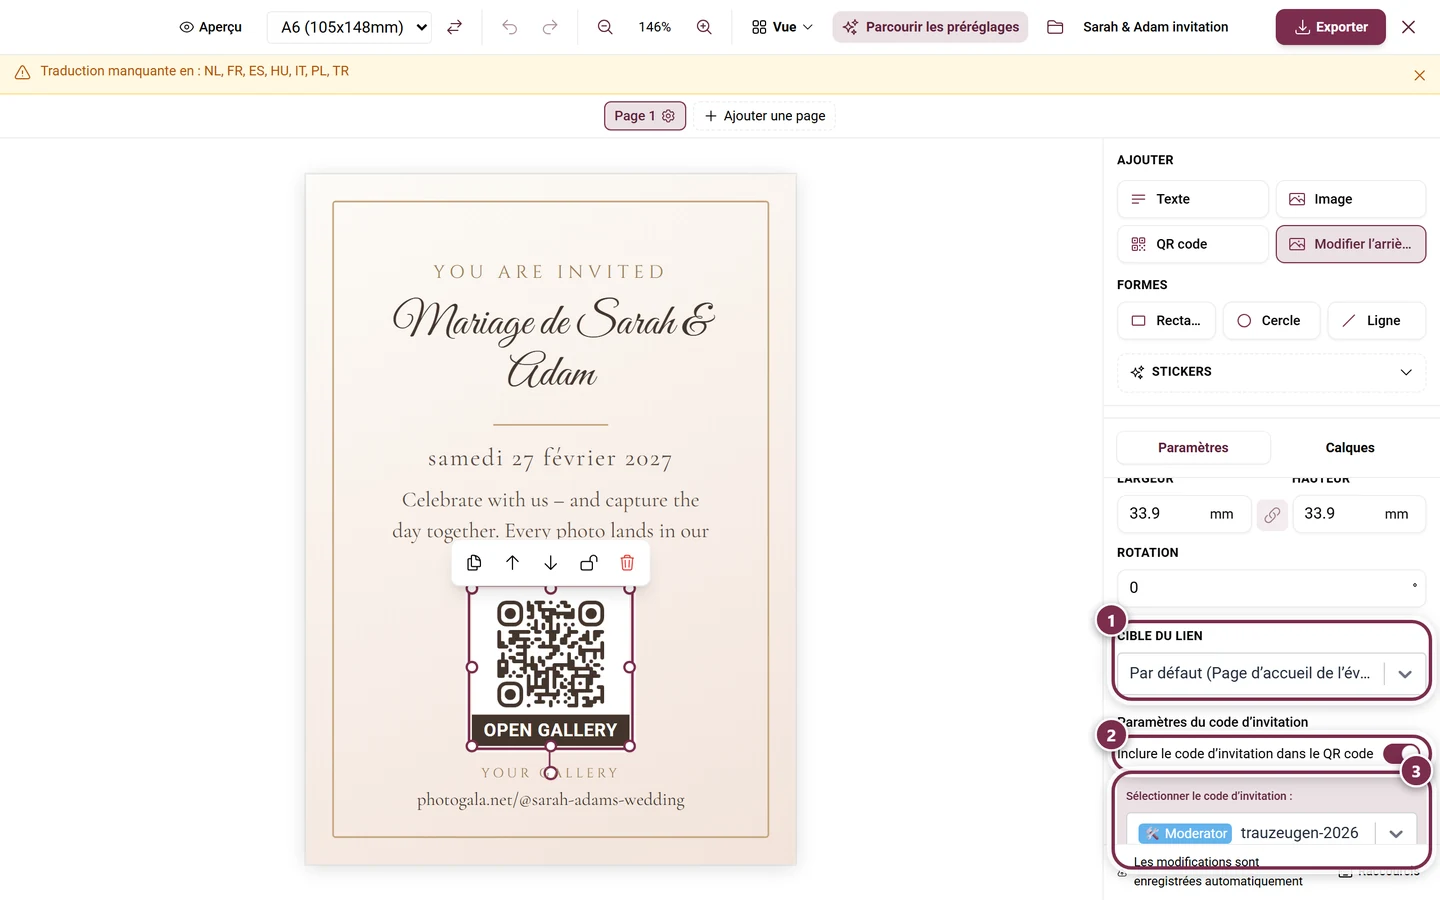Click Ajouter une page button

click(765, 116)
